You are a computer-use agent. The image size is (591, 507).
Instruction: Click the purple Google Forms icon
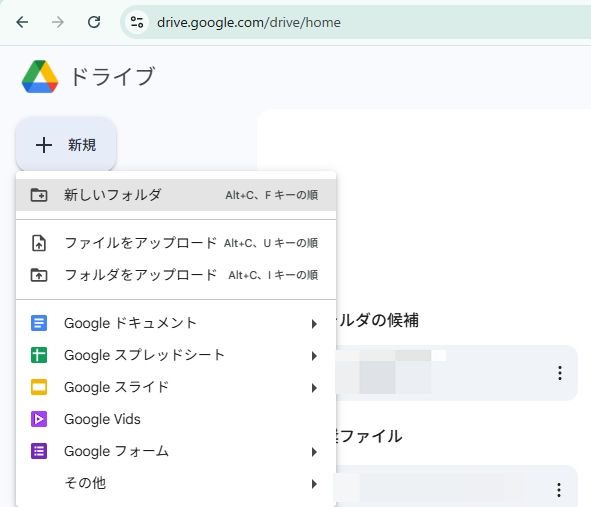[39, 451]
